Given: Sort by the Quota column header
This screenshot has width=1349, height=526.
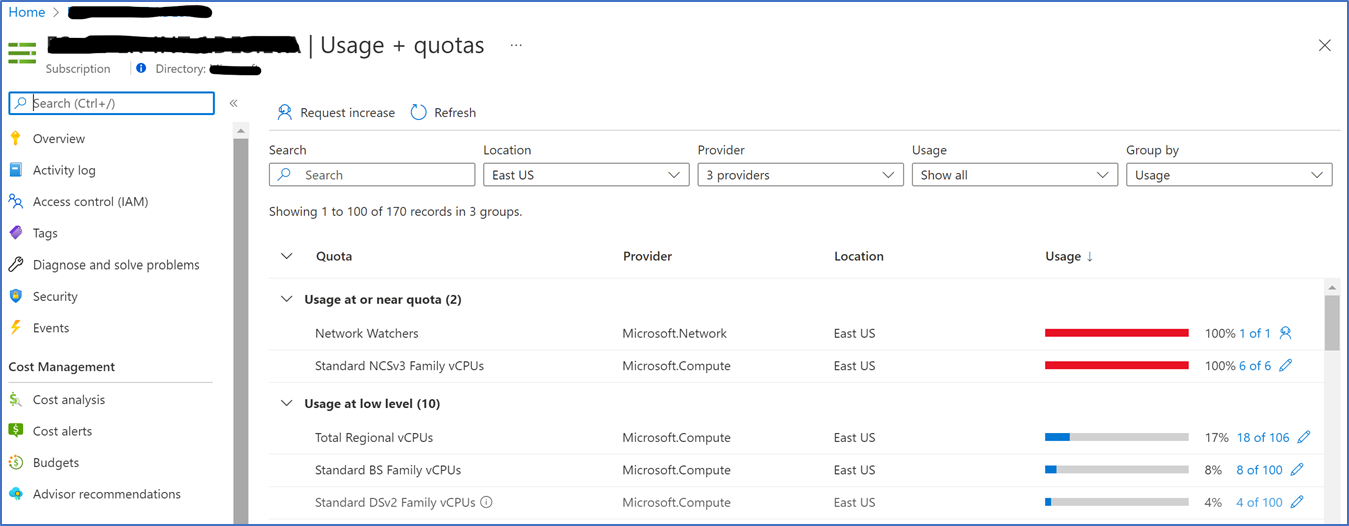Looking at the screenshot, I should [334, 256].
